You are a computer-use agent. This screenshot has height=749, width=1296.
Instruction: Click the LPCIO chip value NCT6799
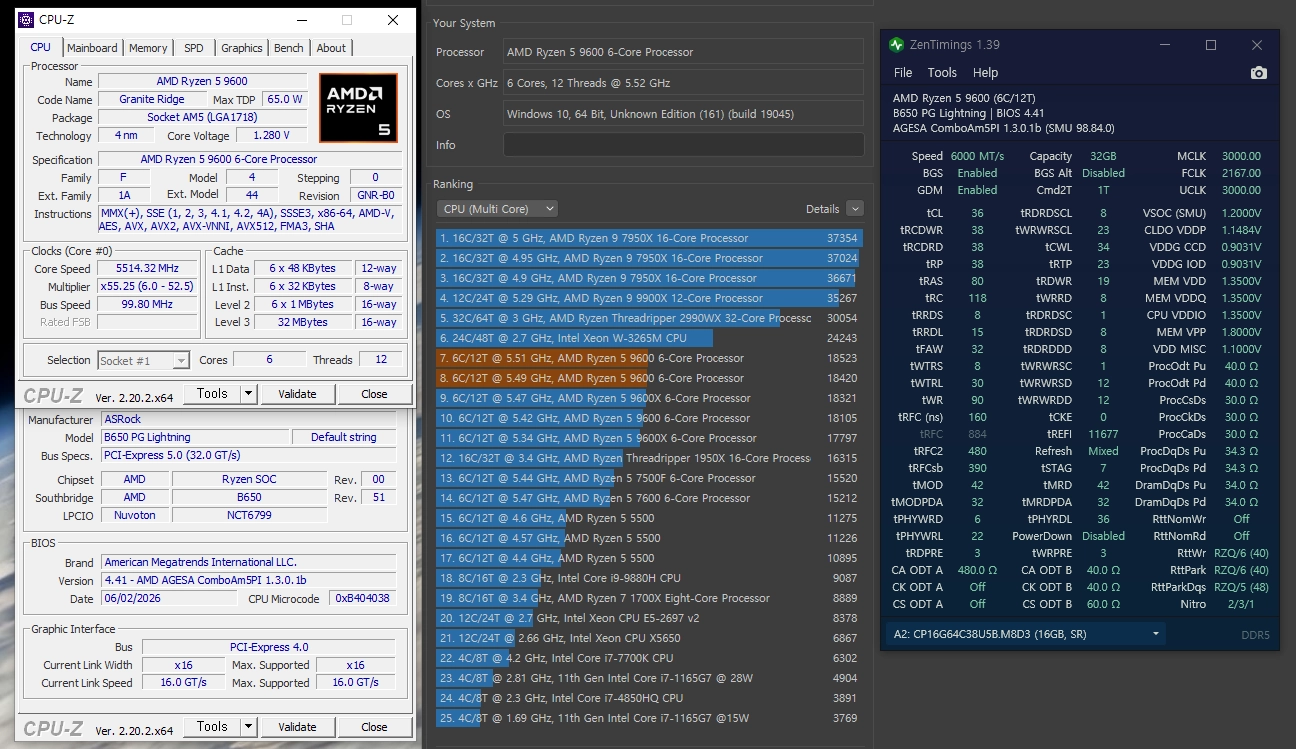[x=249, y=516]
